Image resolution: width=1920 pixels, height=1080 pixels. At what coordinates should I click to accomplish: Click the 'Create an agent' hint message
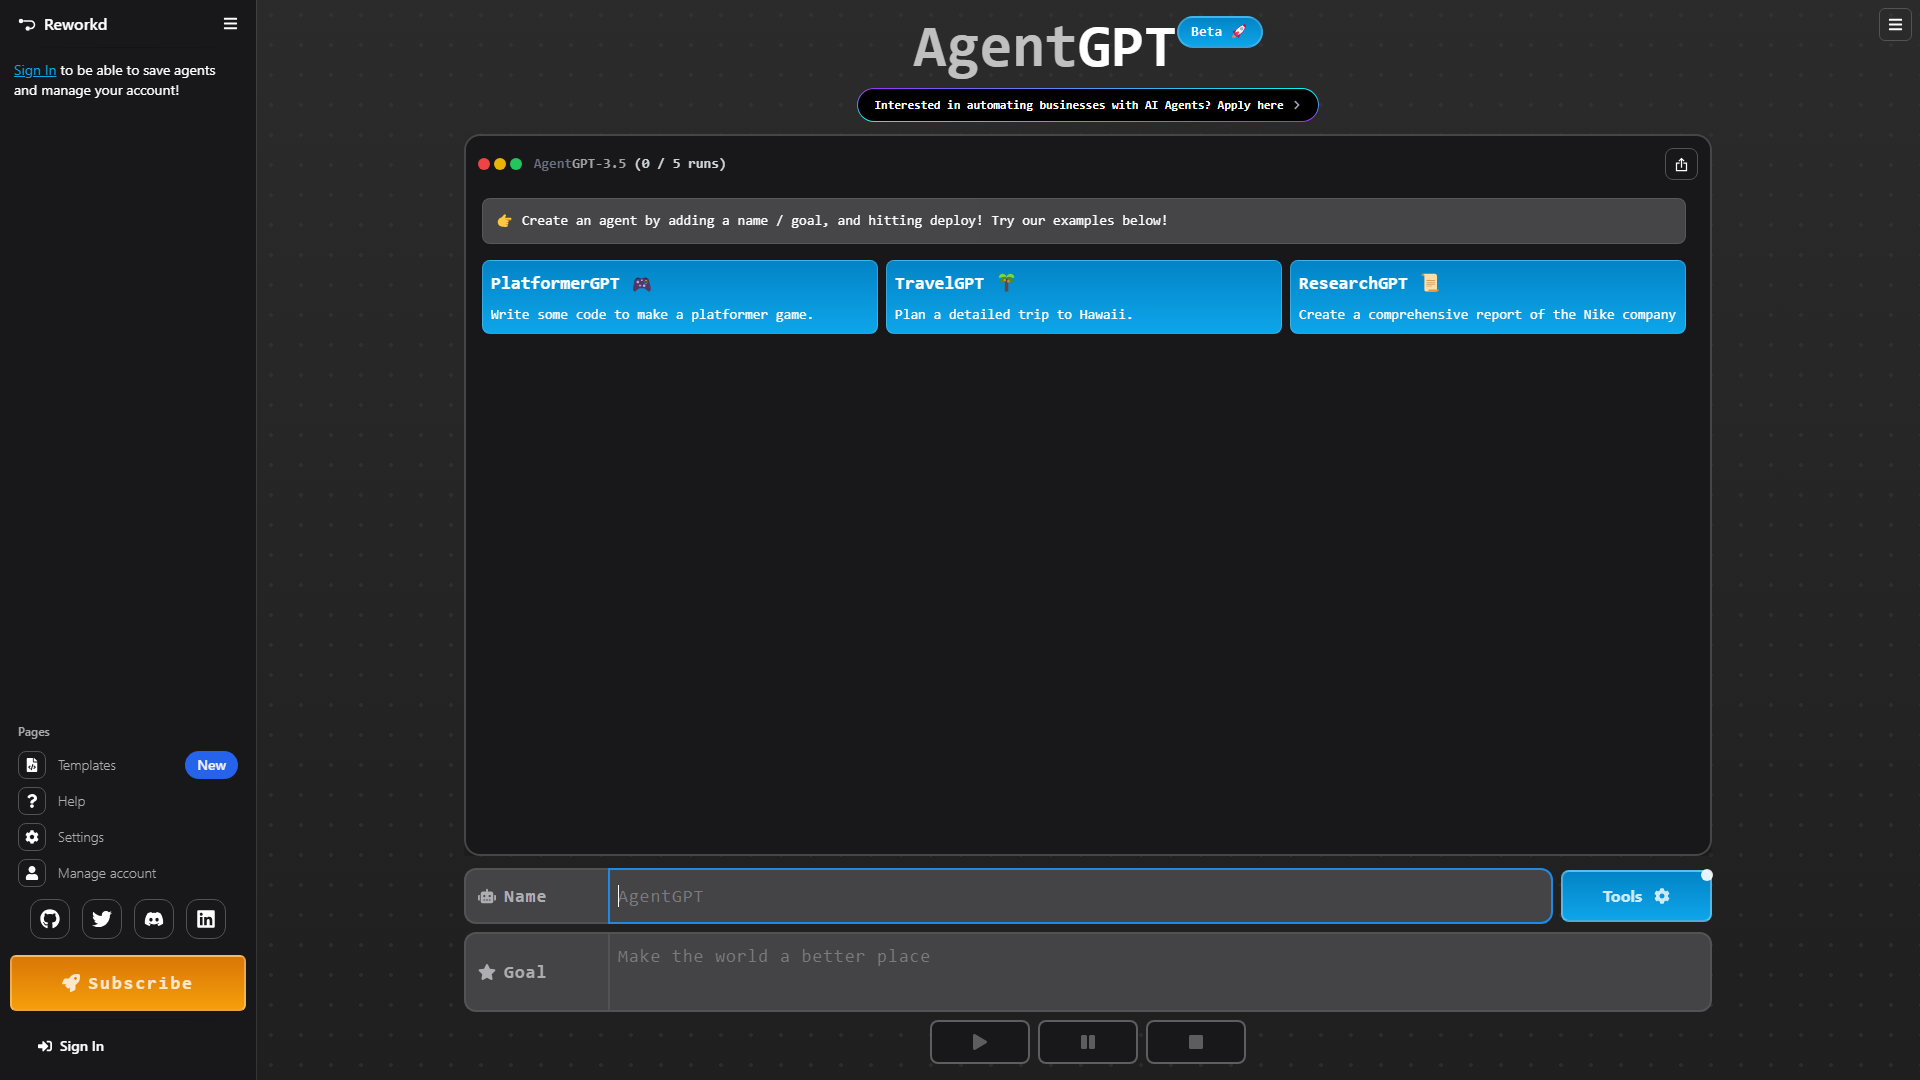1084,221
